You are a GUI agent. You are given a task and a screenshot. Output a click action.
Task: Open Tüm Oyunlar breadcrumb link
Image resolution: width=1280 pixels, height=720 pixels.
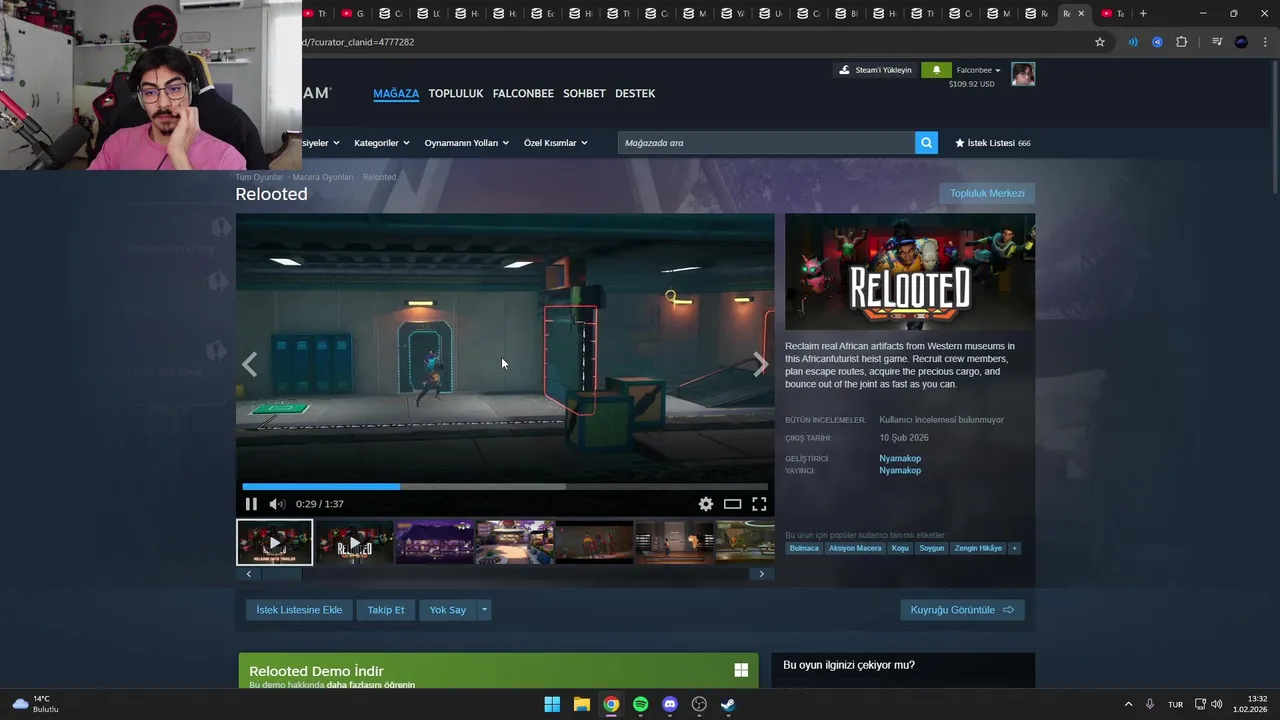point(259,177)
